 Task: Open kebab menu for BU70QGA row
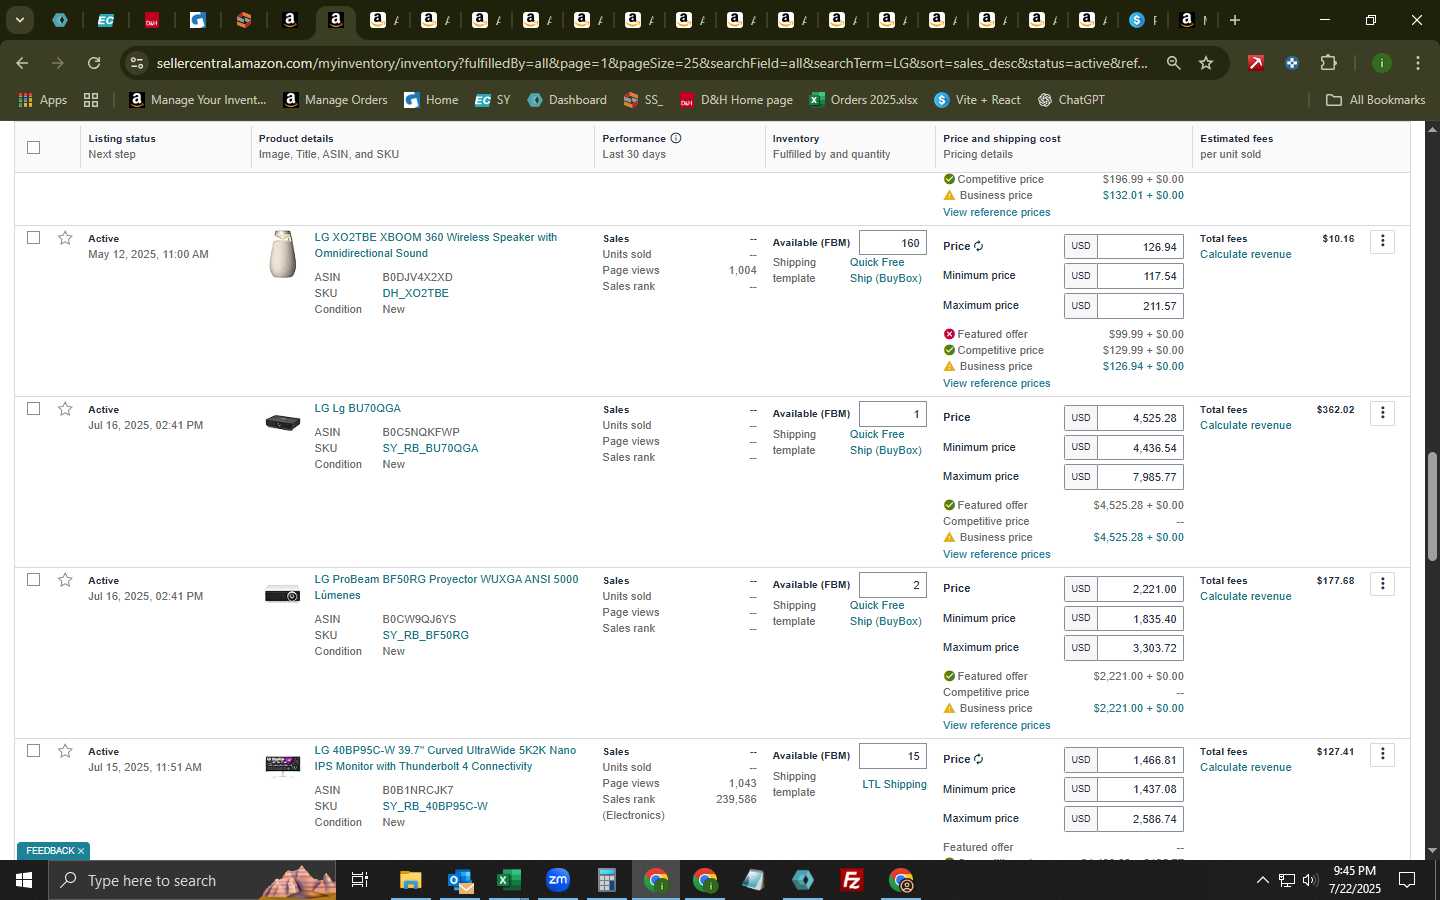pyautogui.click(x=1382, y=412)
